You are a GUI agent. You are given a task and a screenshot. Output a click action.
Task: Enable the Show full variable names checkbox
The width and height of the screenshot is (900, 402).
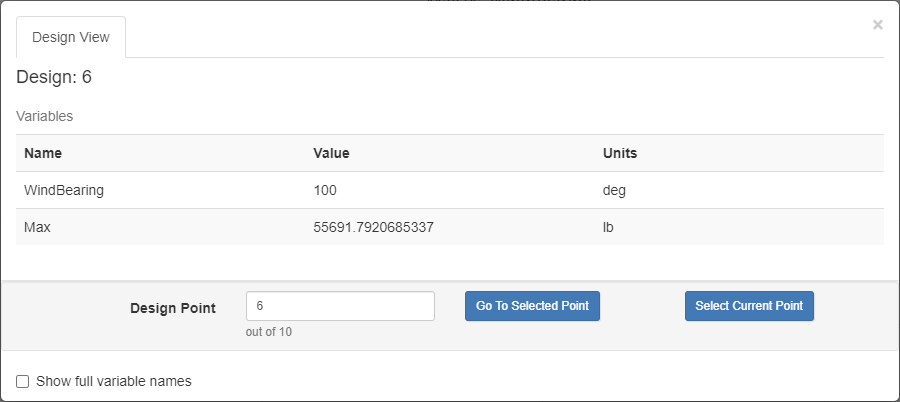[23, 381]
